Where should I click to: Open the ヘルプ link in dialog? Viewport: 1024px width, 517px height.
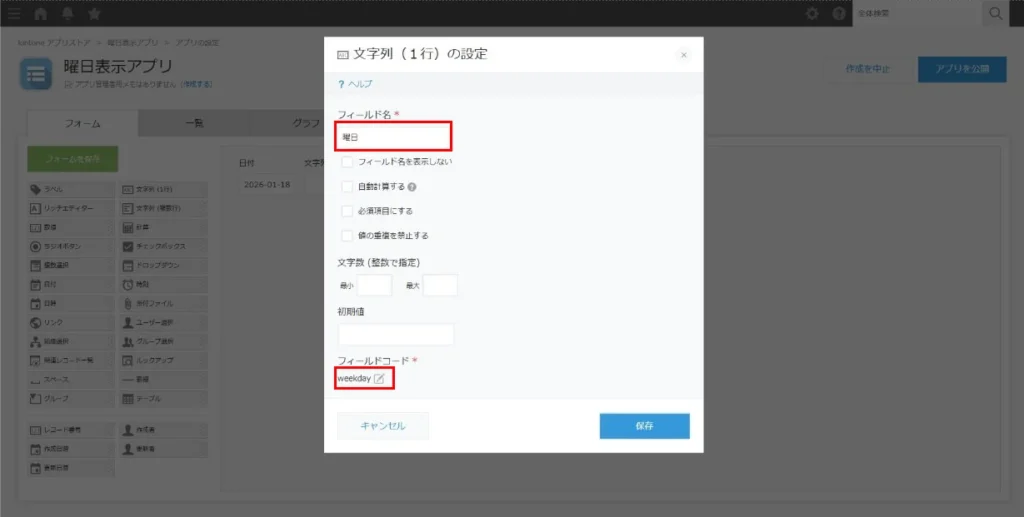(x=355, y=84)
